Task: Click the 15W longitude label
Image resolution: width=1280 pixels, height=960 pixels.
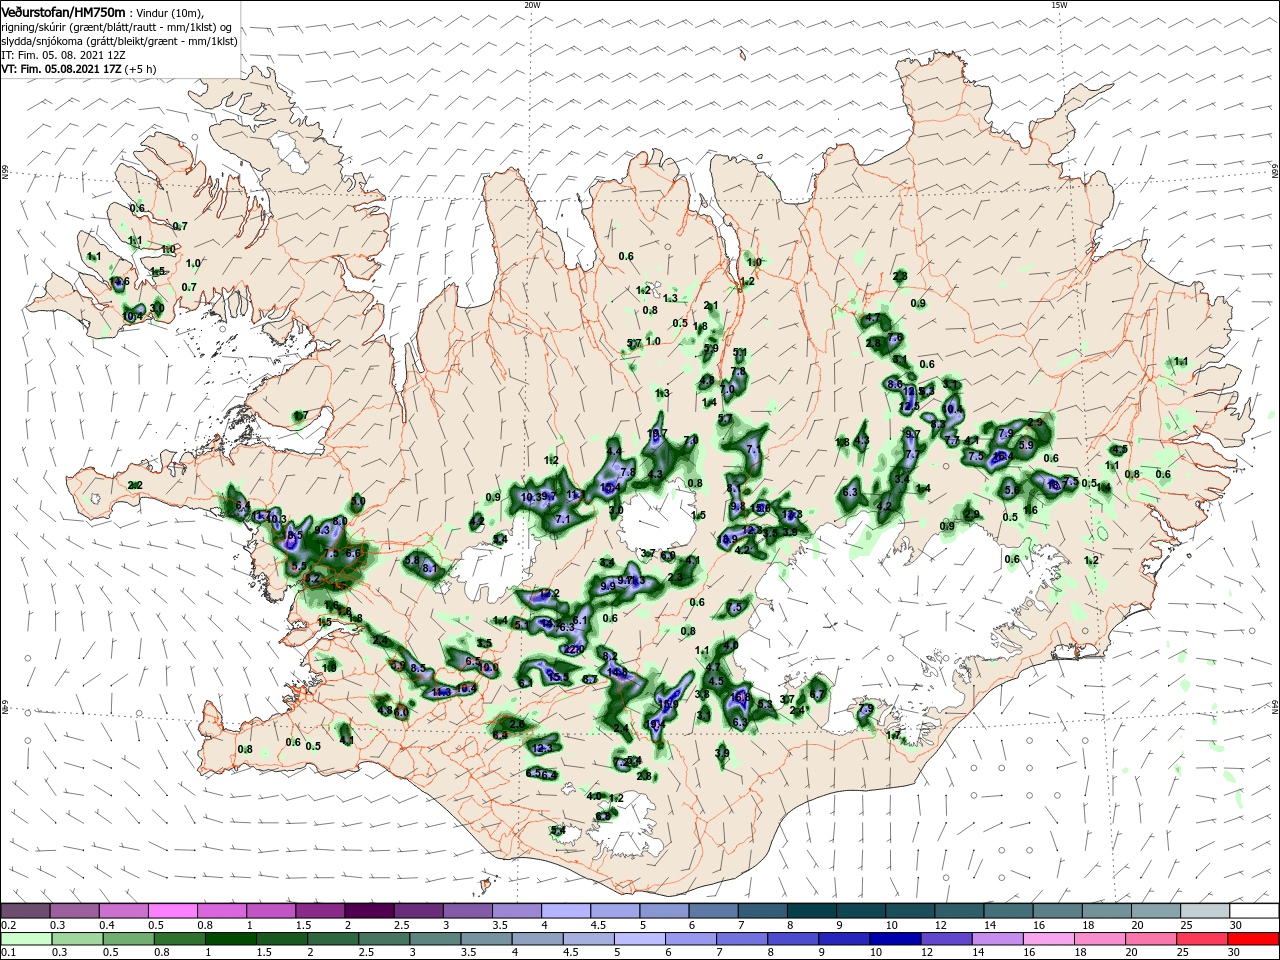Action: pyautogui.click(x=1059, y=5)
